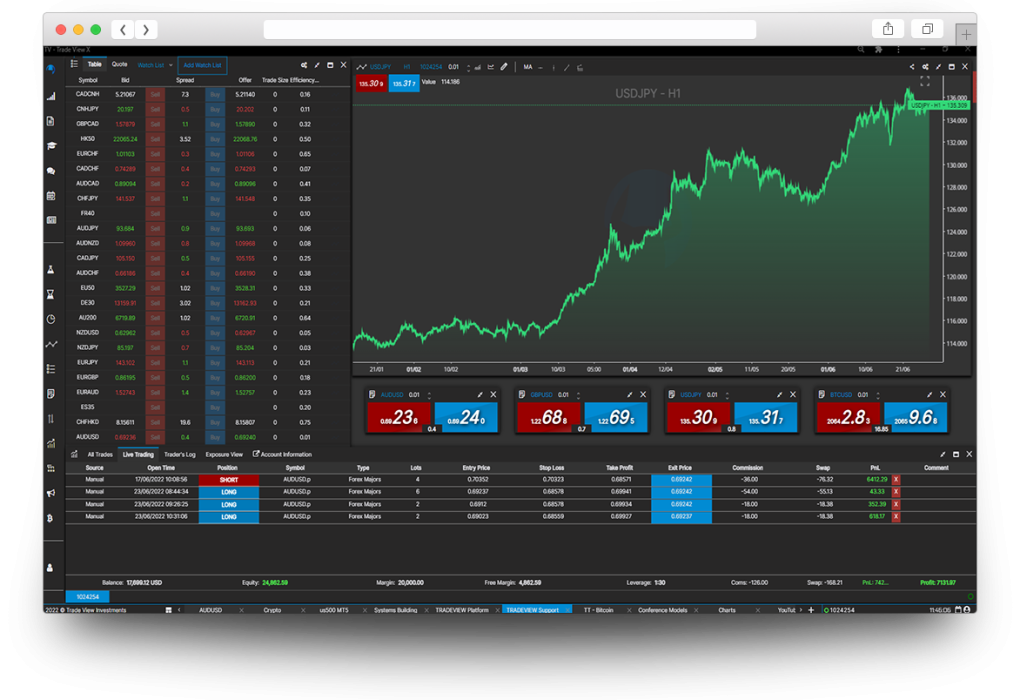The height and width of the screenshot is (700, 1020).
Task: Open the chat bubbles icon in sidebar
Action: coord(51,171)
